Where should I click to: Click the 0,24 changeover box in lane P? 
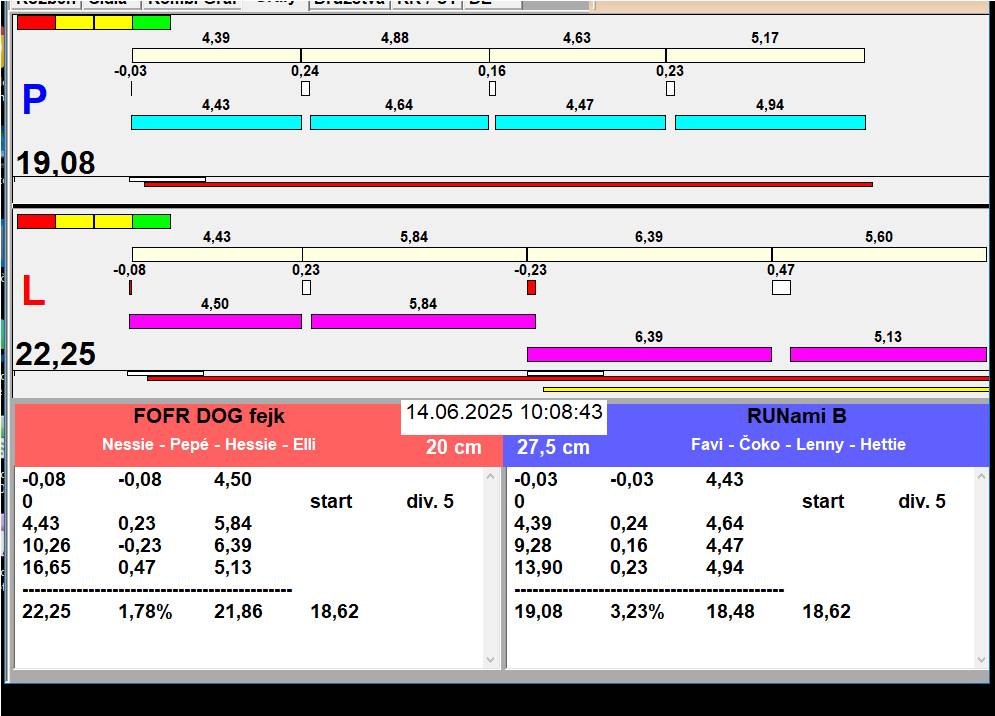coord(305,88)
